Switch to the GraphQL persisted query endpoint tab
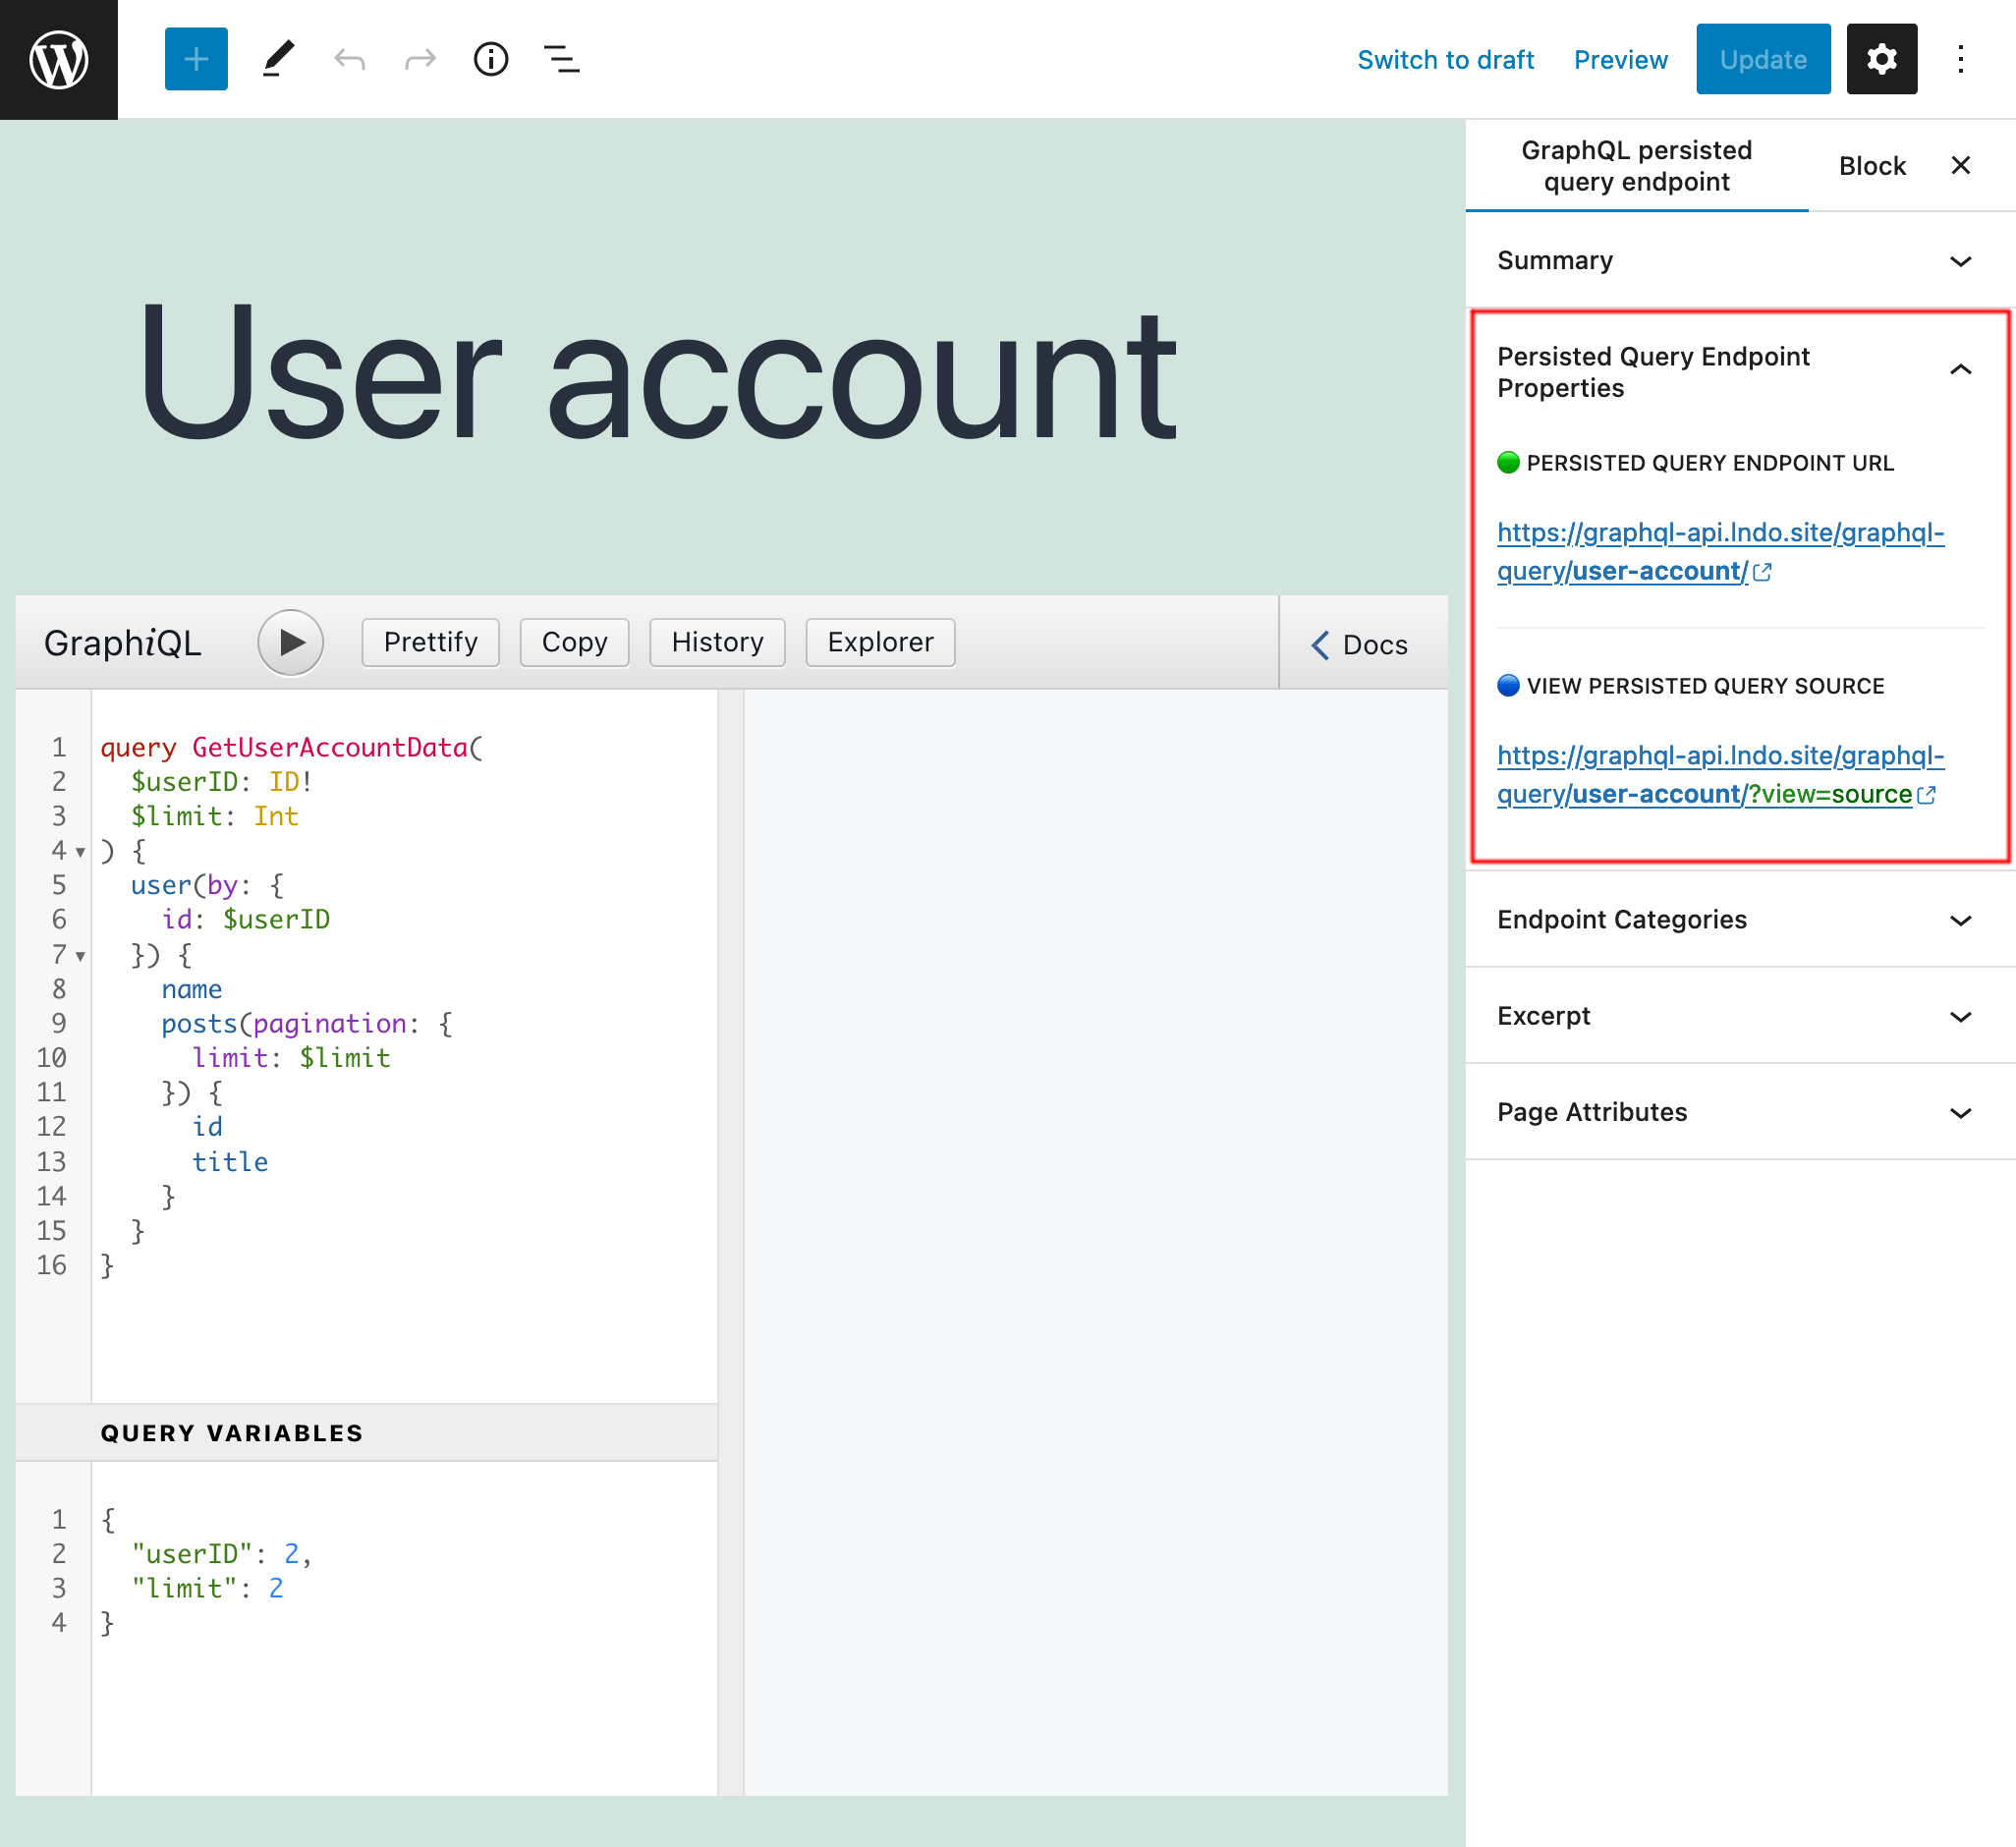This screenshot has height=1847, width=2016. click(x=1636, y=166)
